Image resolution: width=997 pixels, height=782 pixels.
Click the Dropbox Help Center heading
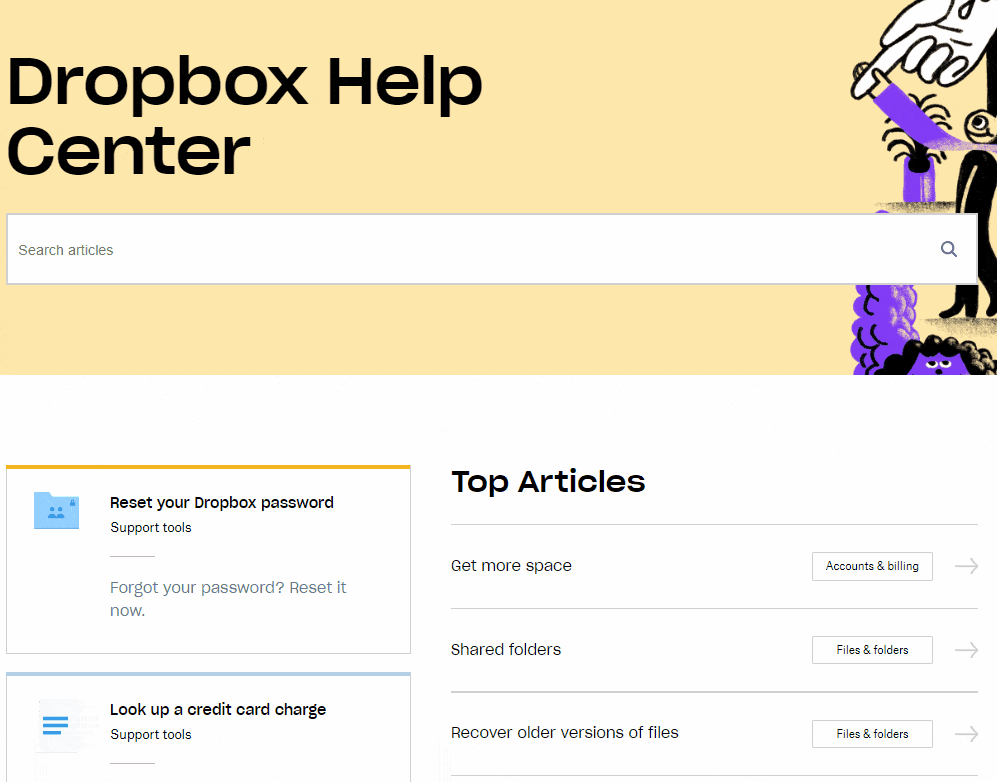tap(244, 116)
